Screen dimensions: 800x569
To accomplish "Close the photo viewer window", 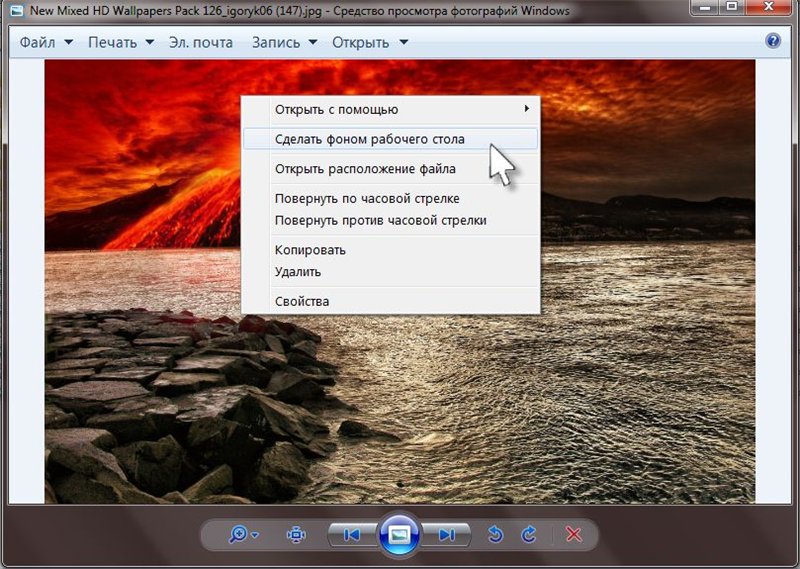I will [x=769, y=7].
